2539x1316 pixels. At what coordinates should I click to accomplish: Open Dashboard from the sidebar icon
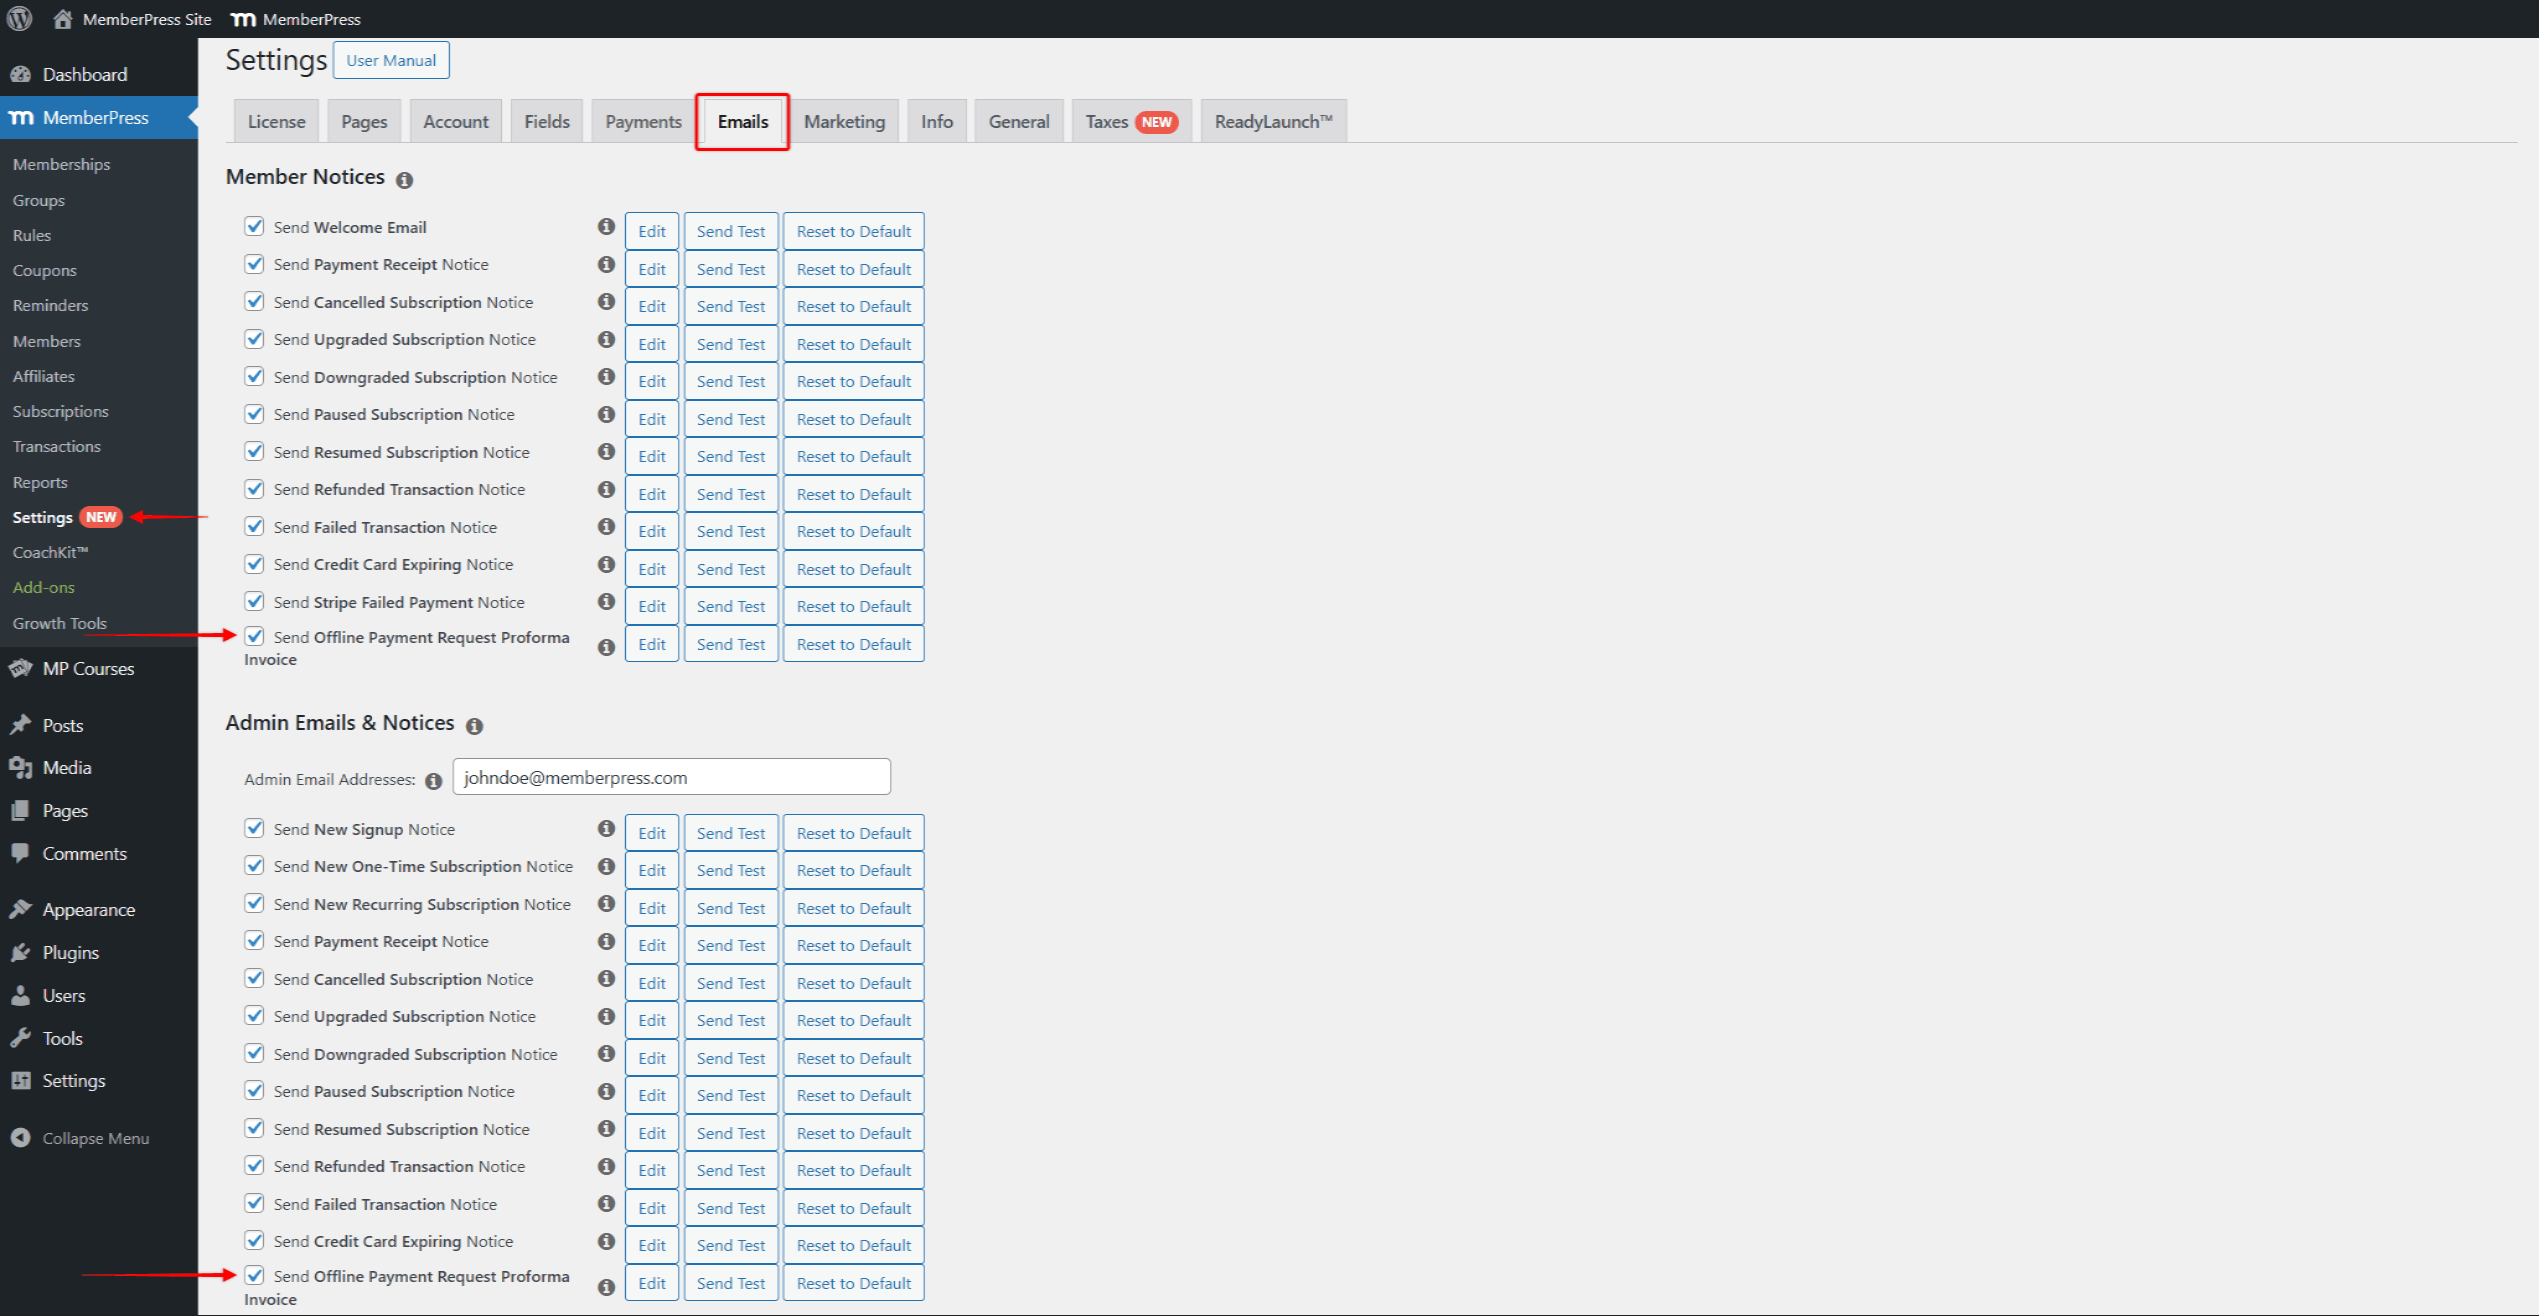pyautogui.click(x=21, y=74)
